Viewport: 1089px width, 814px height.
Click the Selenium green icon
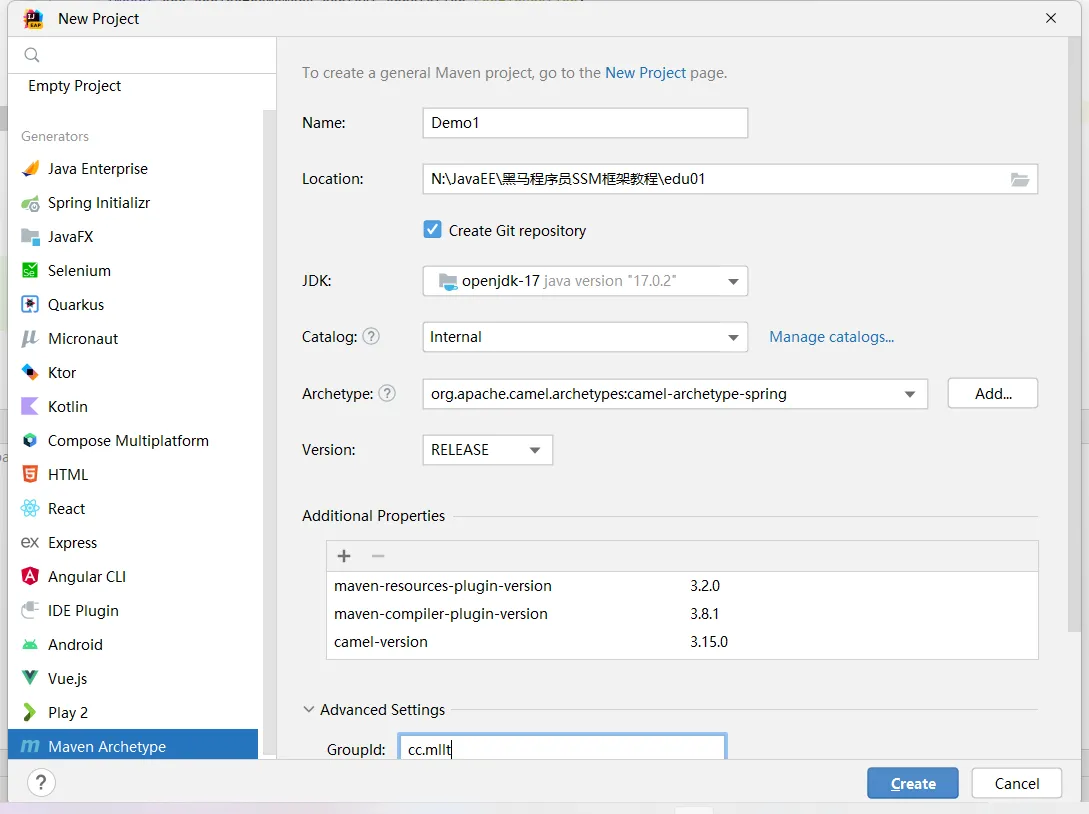coord(30,271)
